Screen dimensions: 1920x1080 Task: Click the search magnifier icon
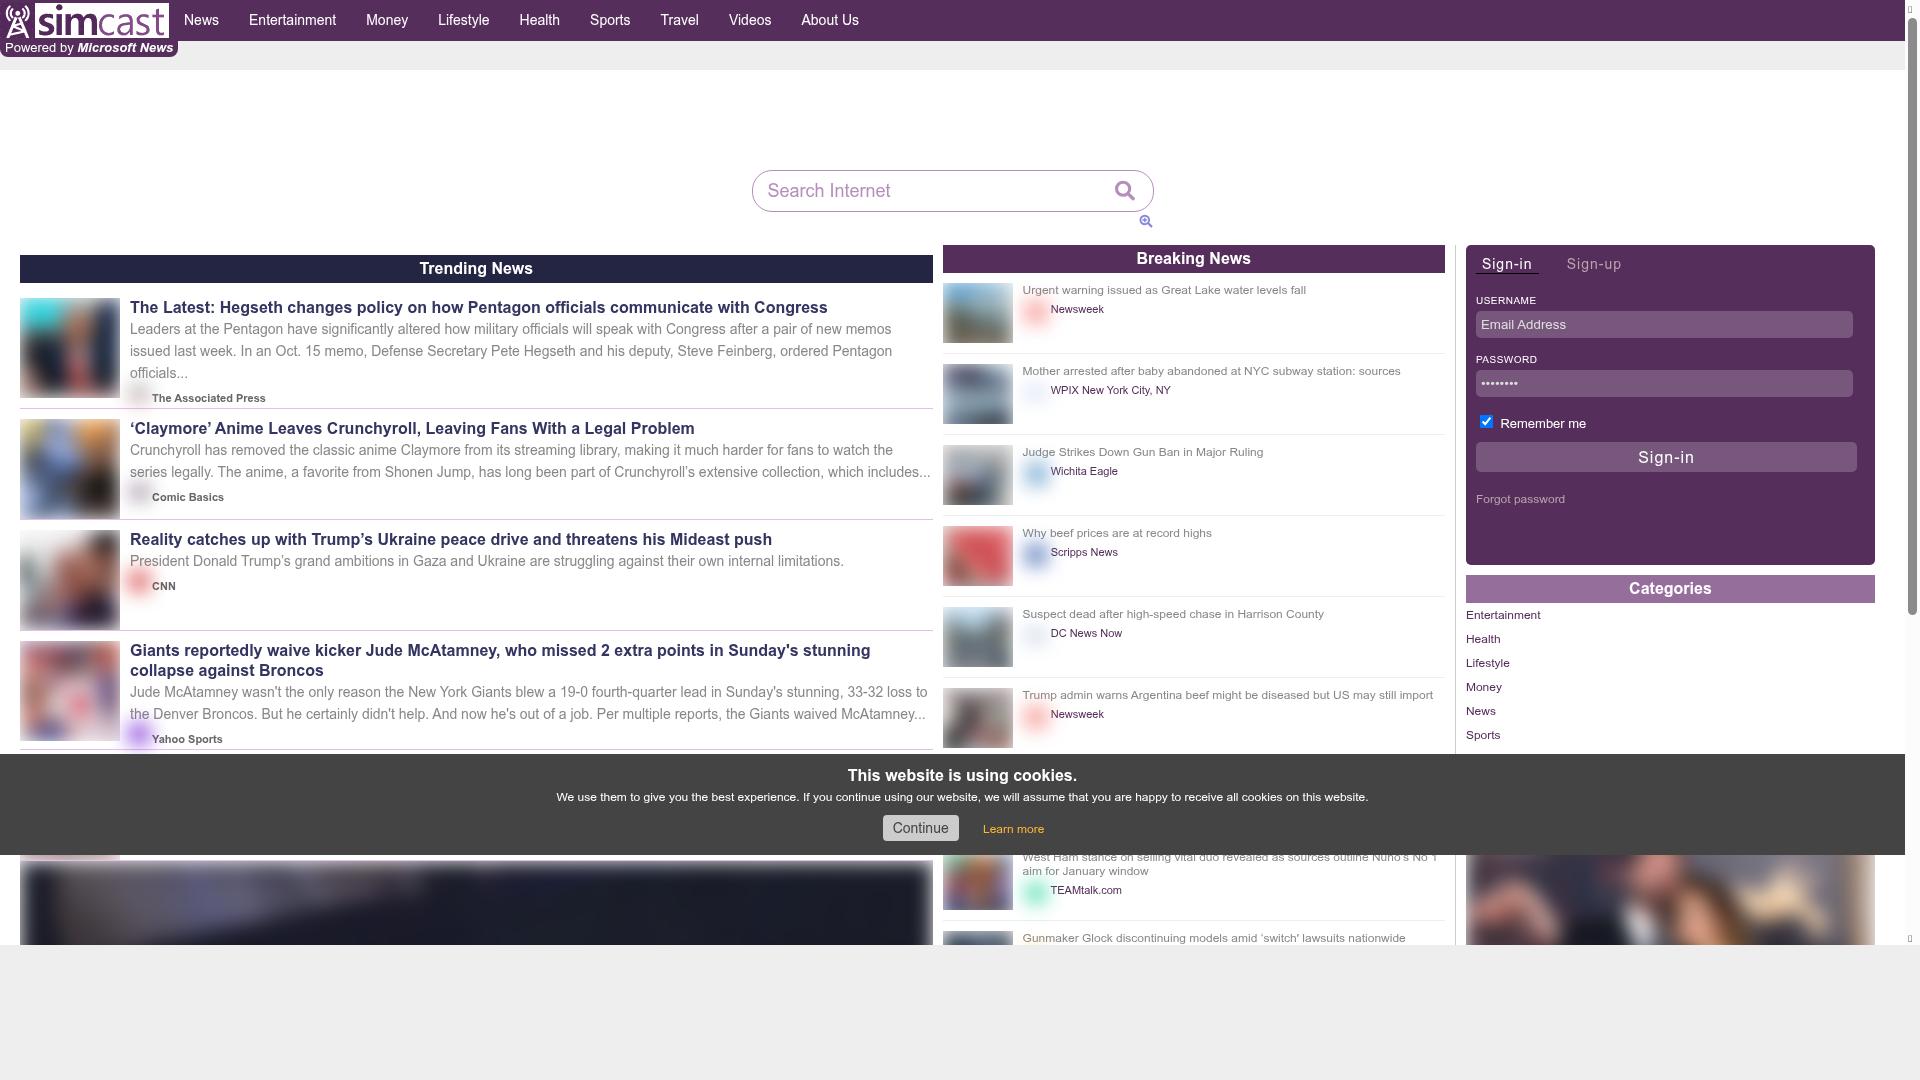(x=1124, y=191)
